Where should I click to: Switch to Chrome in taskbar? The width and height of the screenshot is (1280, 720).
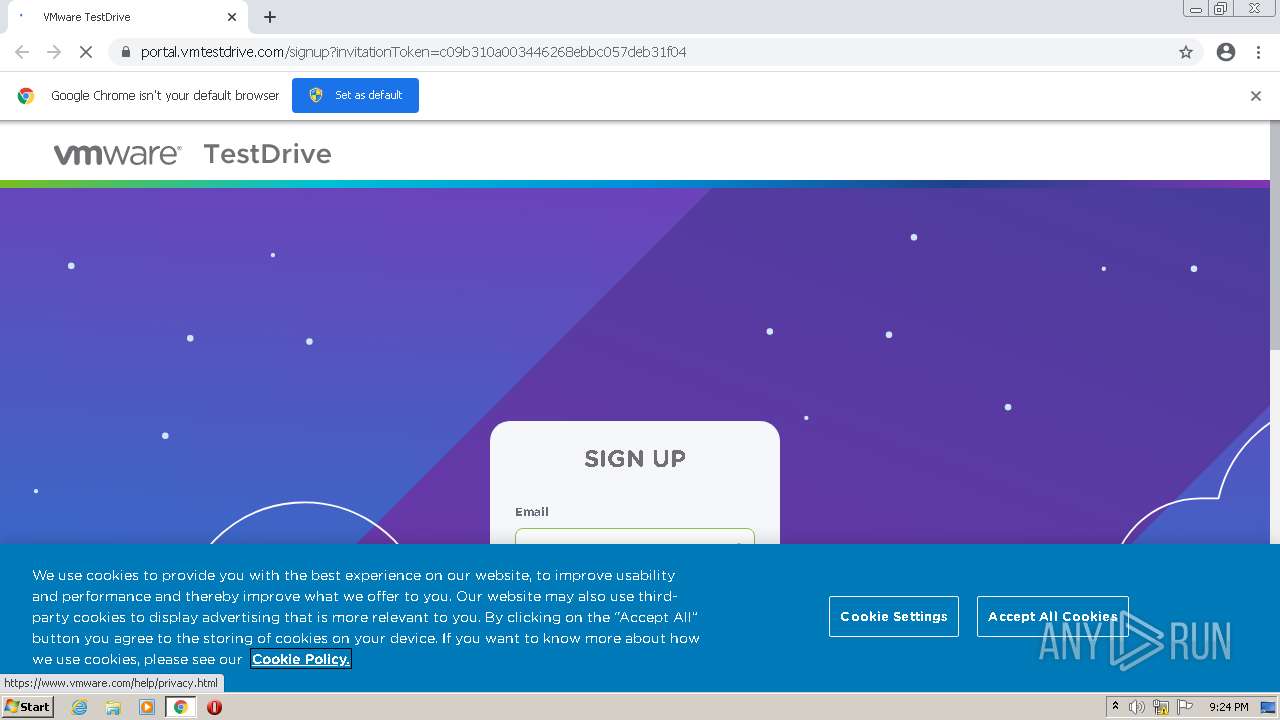click(x=180, y=707)
